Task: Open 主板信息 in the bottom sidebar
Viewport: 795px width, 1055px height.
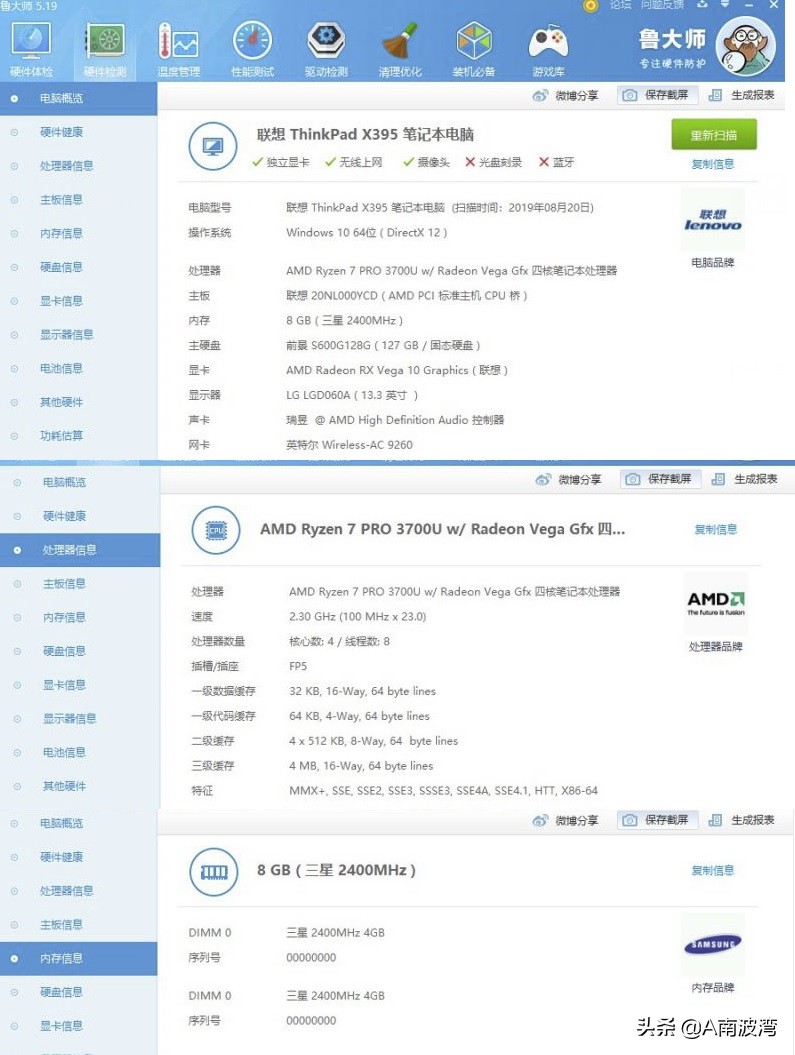Action: 79,924
